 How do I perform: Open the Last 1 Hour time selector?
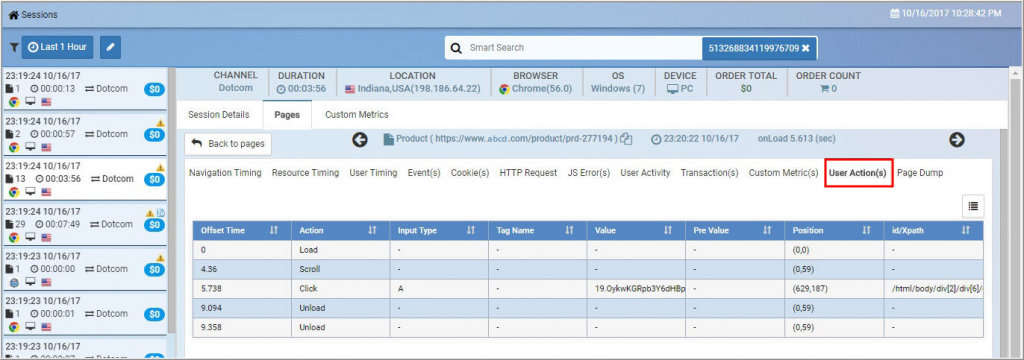[x=57, y=47]
